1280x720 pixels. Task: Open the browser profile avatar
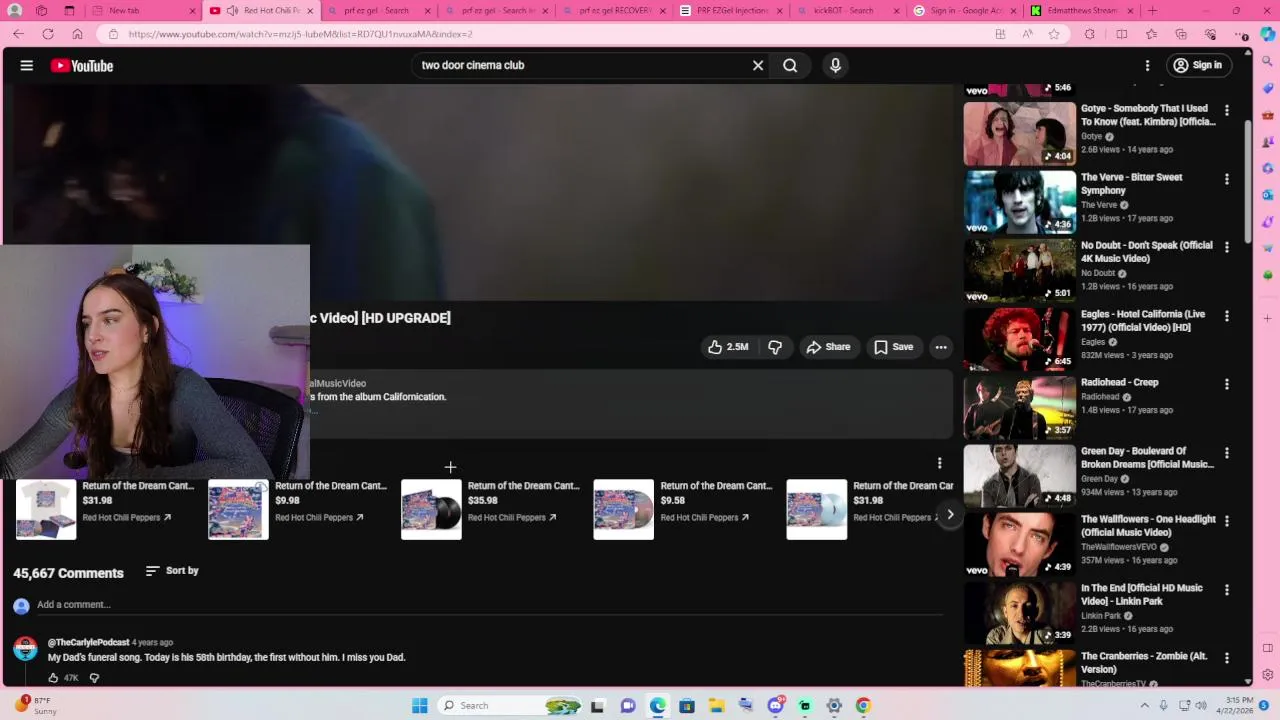(x=15, y=11)
